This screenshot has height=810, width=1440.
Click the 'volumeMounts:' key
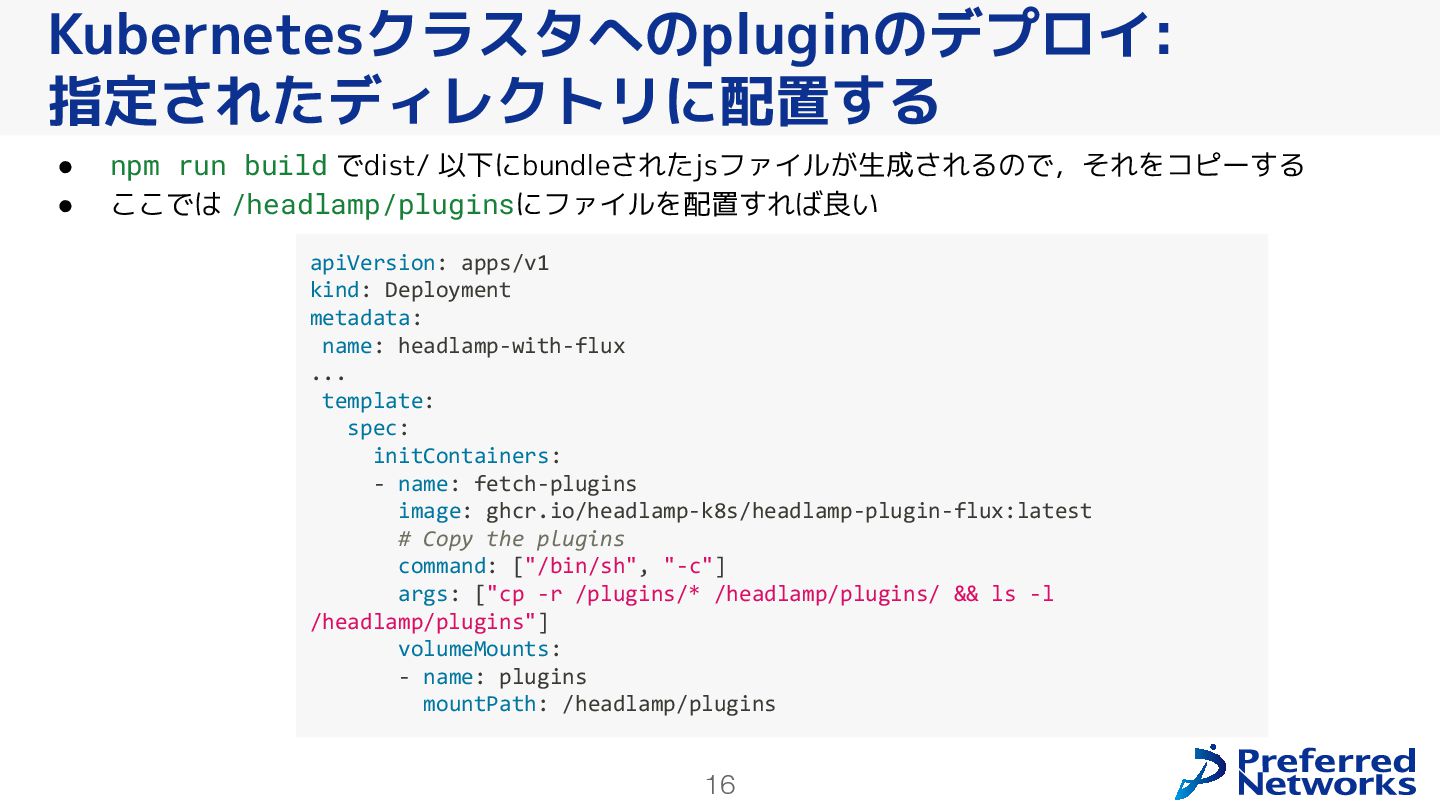point(480,649)
